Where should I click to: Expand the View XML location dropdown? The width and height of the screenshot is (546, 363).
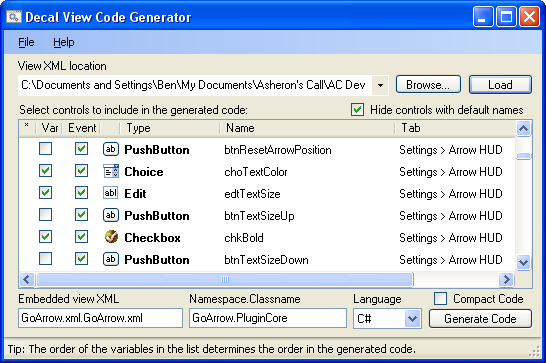point(380,85)
